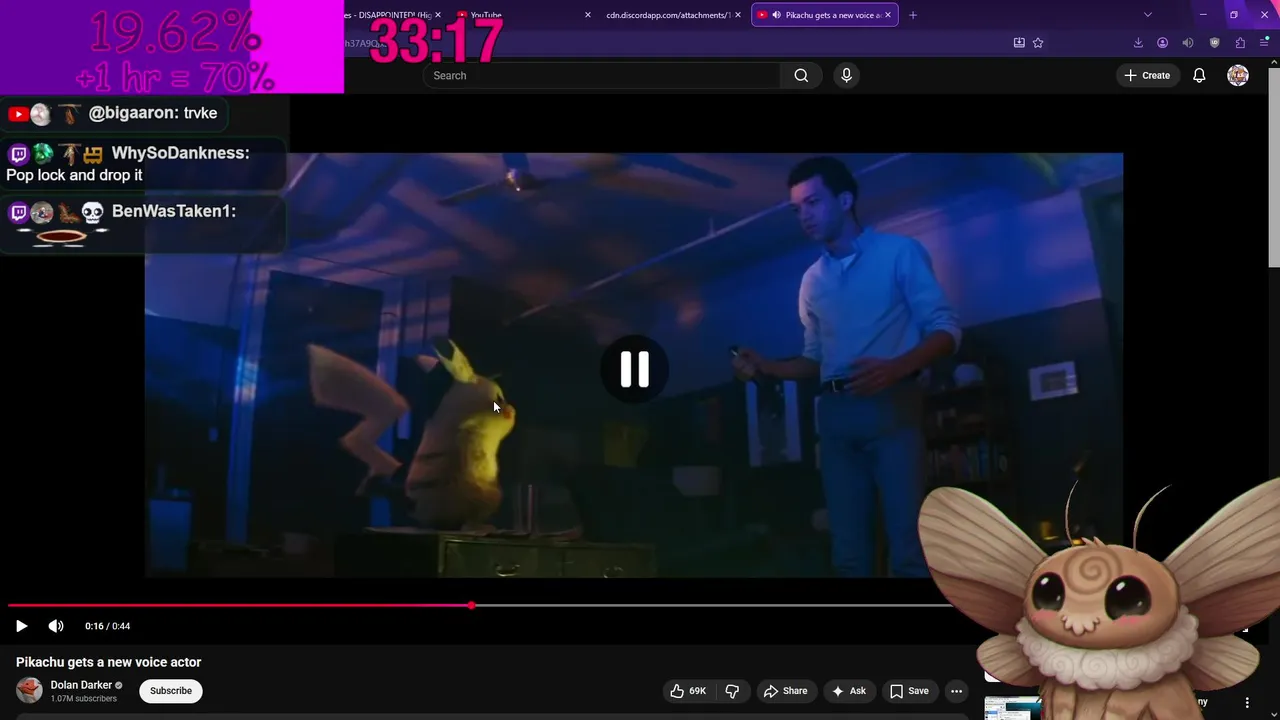Screen dimensions: 1280x720
Task: Open the recommended video thumbnail
Action: click(x=1012, y=708)
